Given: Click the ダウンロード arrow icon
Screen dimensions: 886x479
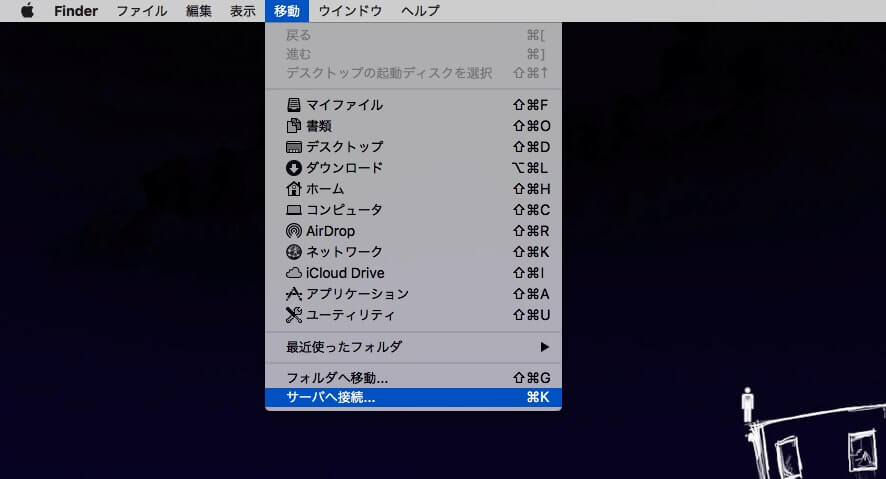Looking at the screenshot, I should (293, 168).
